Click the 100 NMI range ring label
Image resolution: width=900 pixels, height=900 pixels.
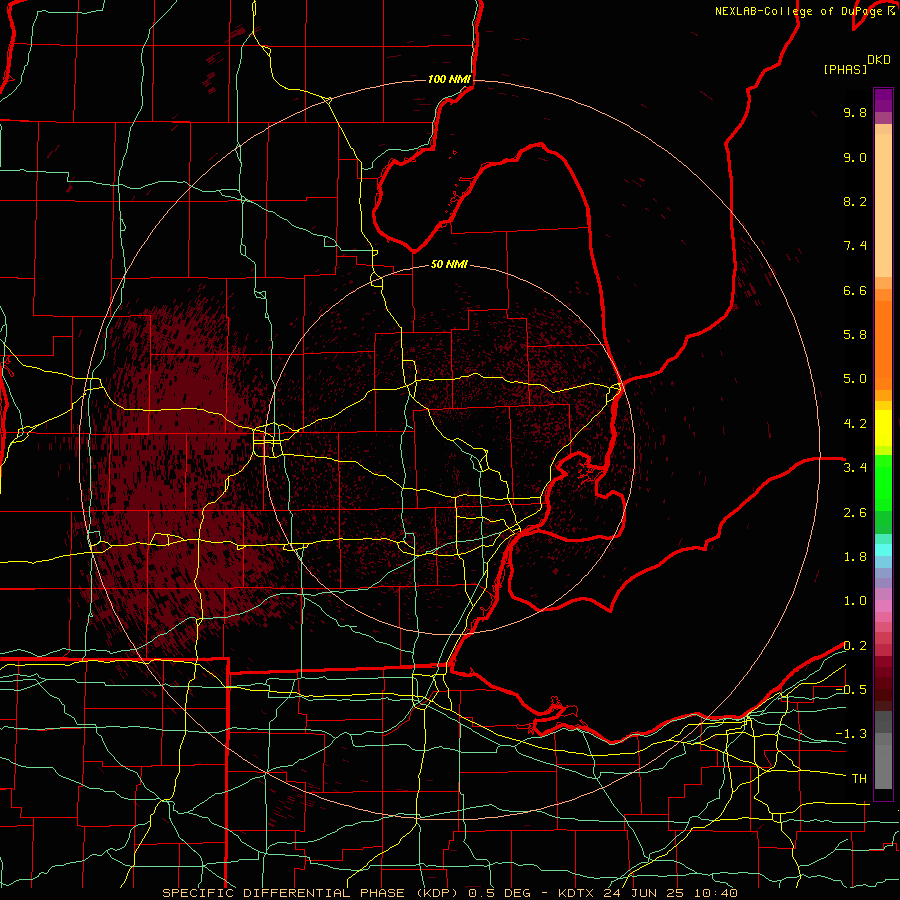(449, 79)
